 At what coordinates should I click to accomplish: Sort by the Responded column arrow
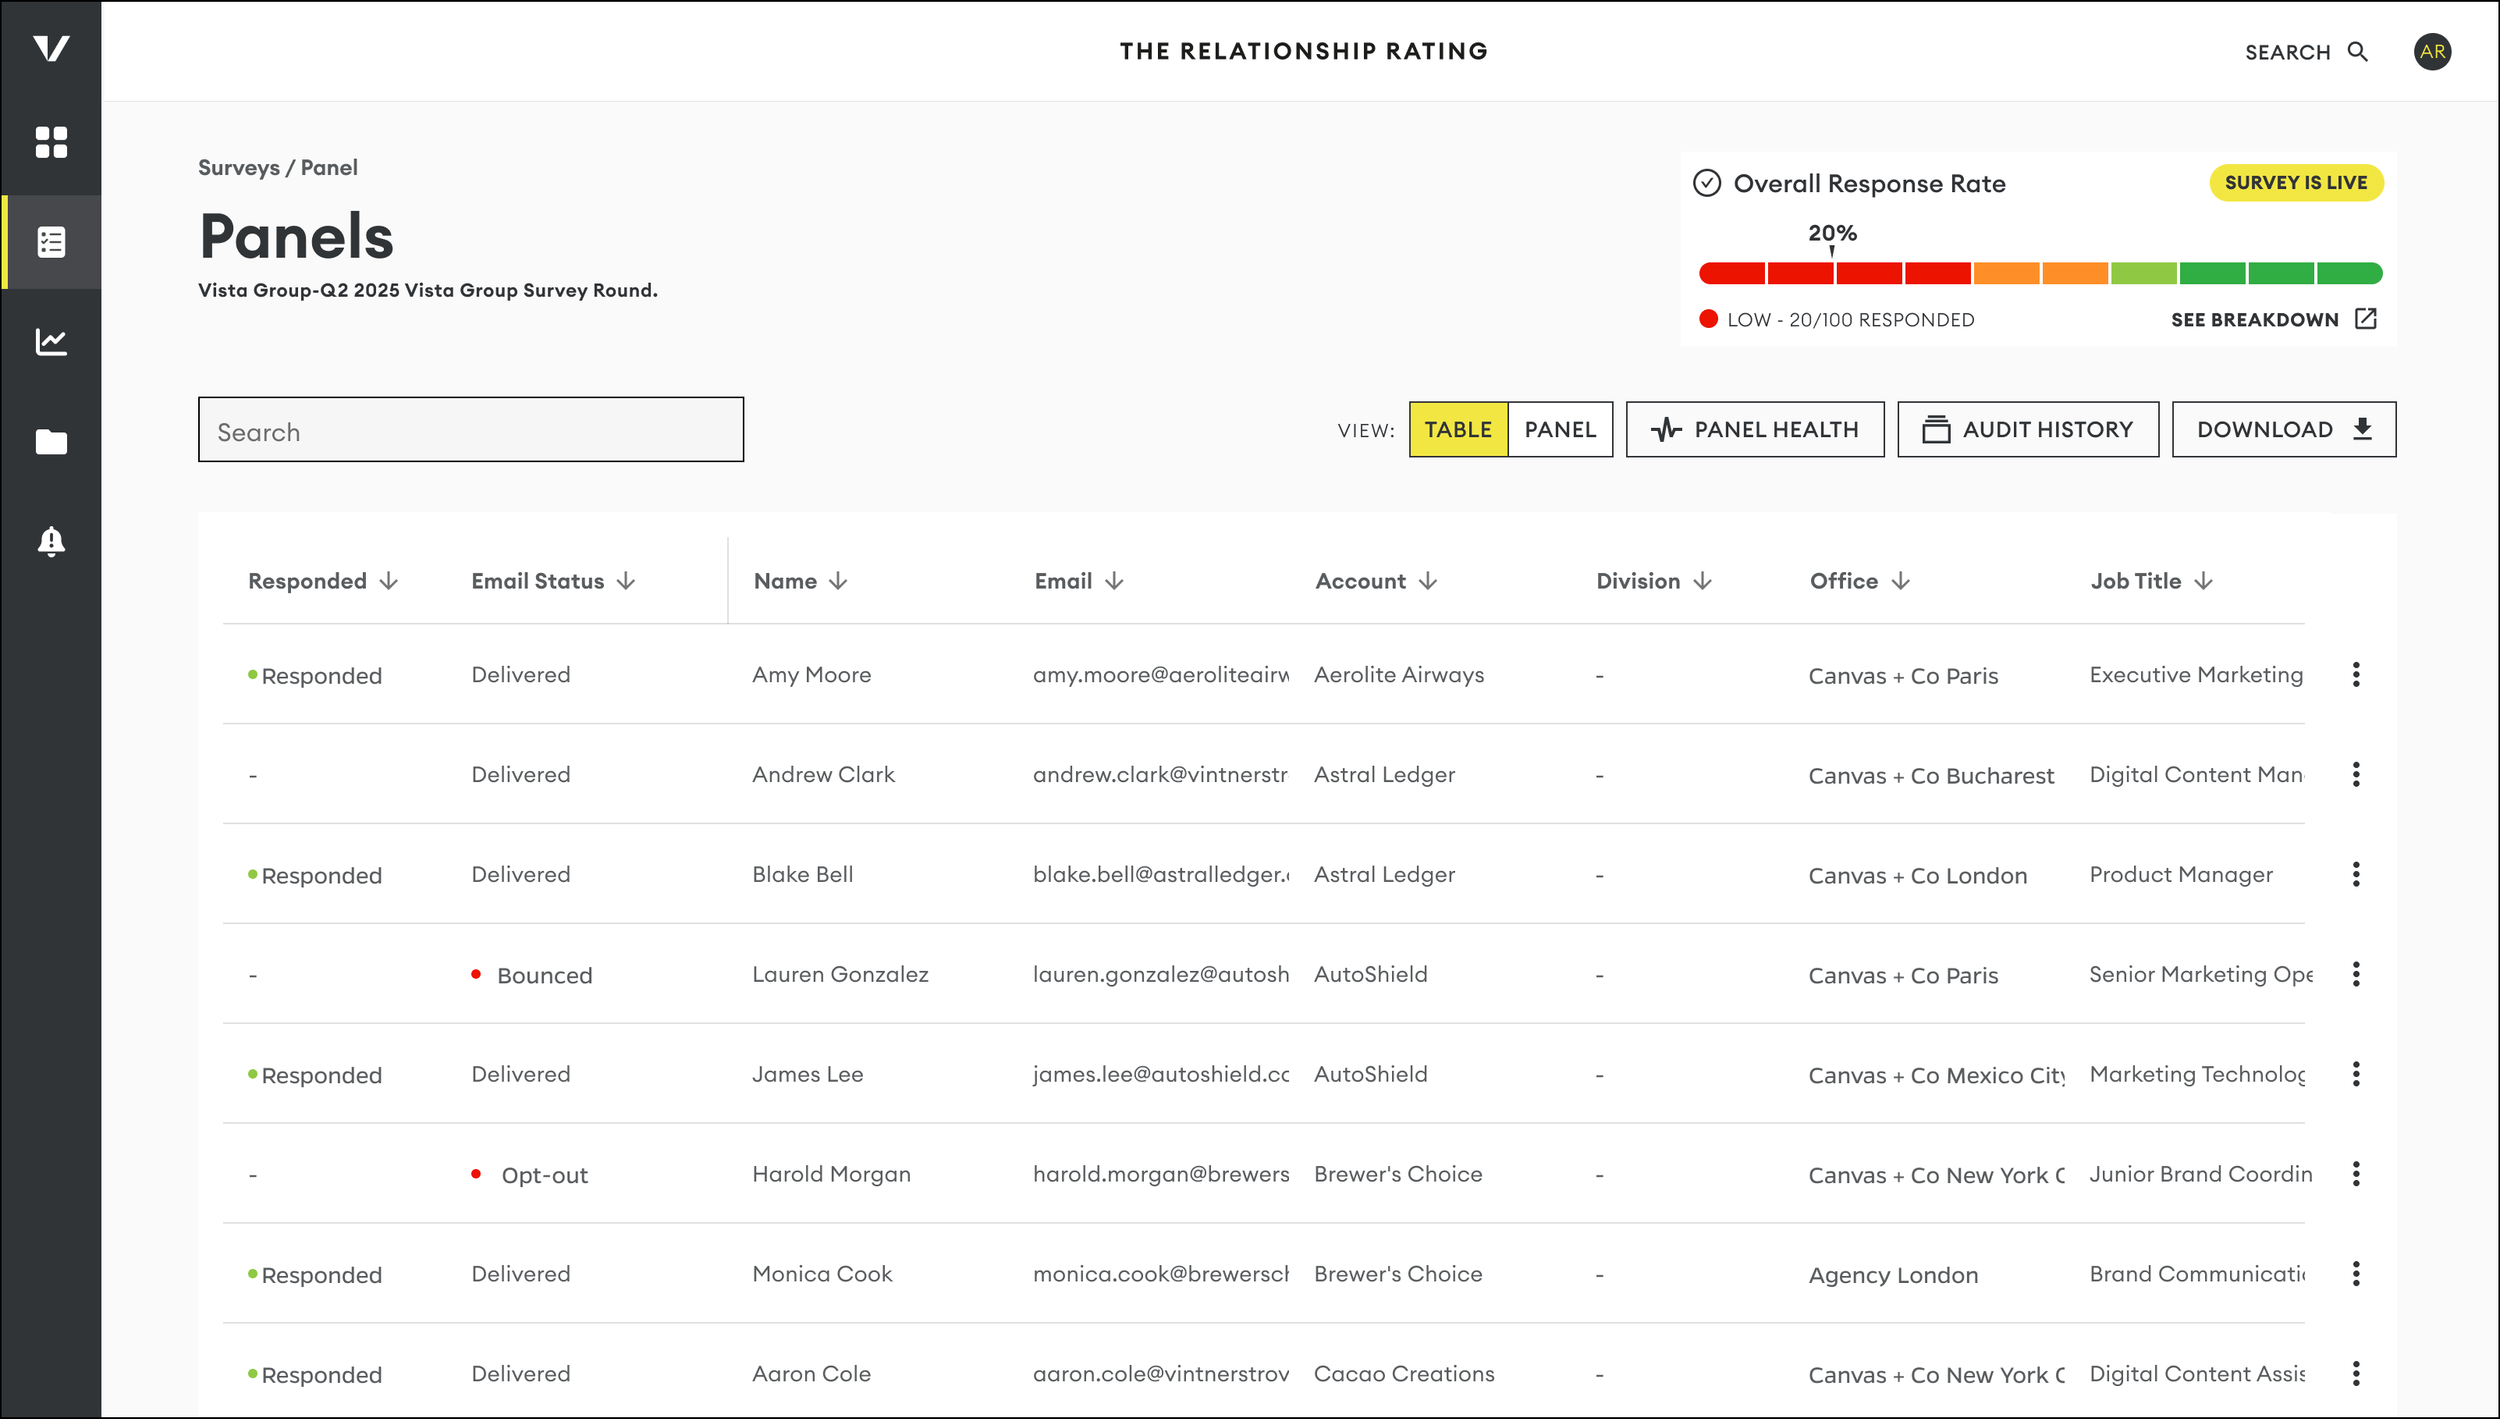389,582
